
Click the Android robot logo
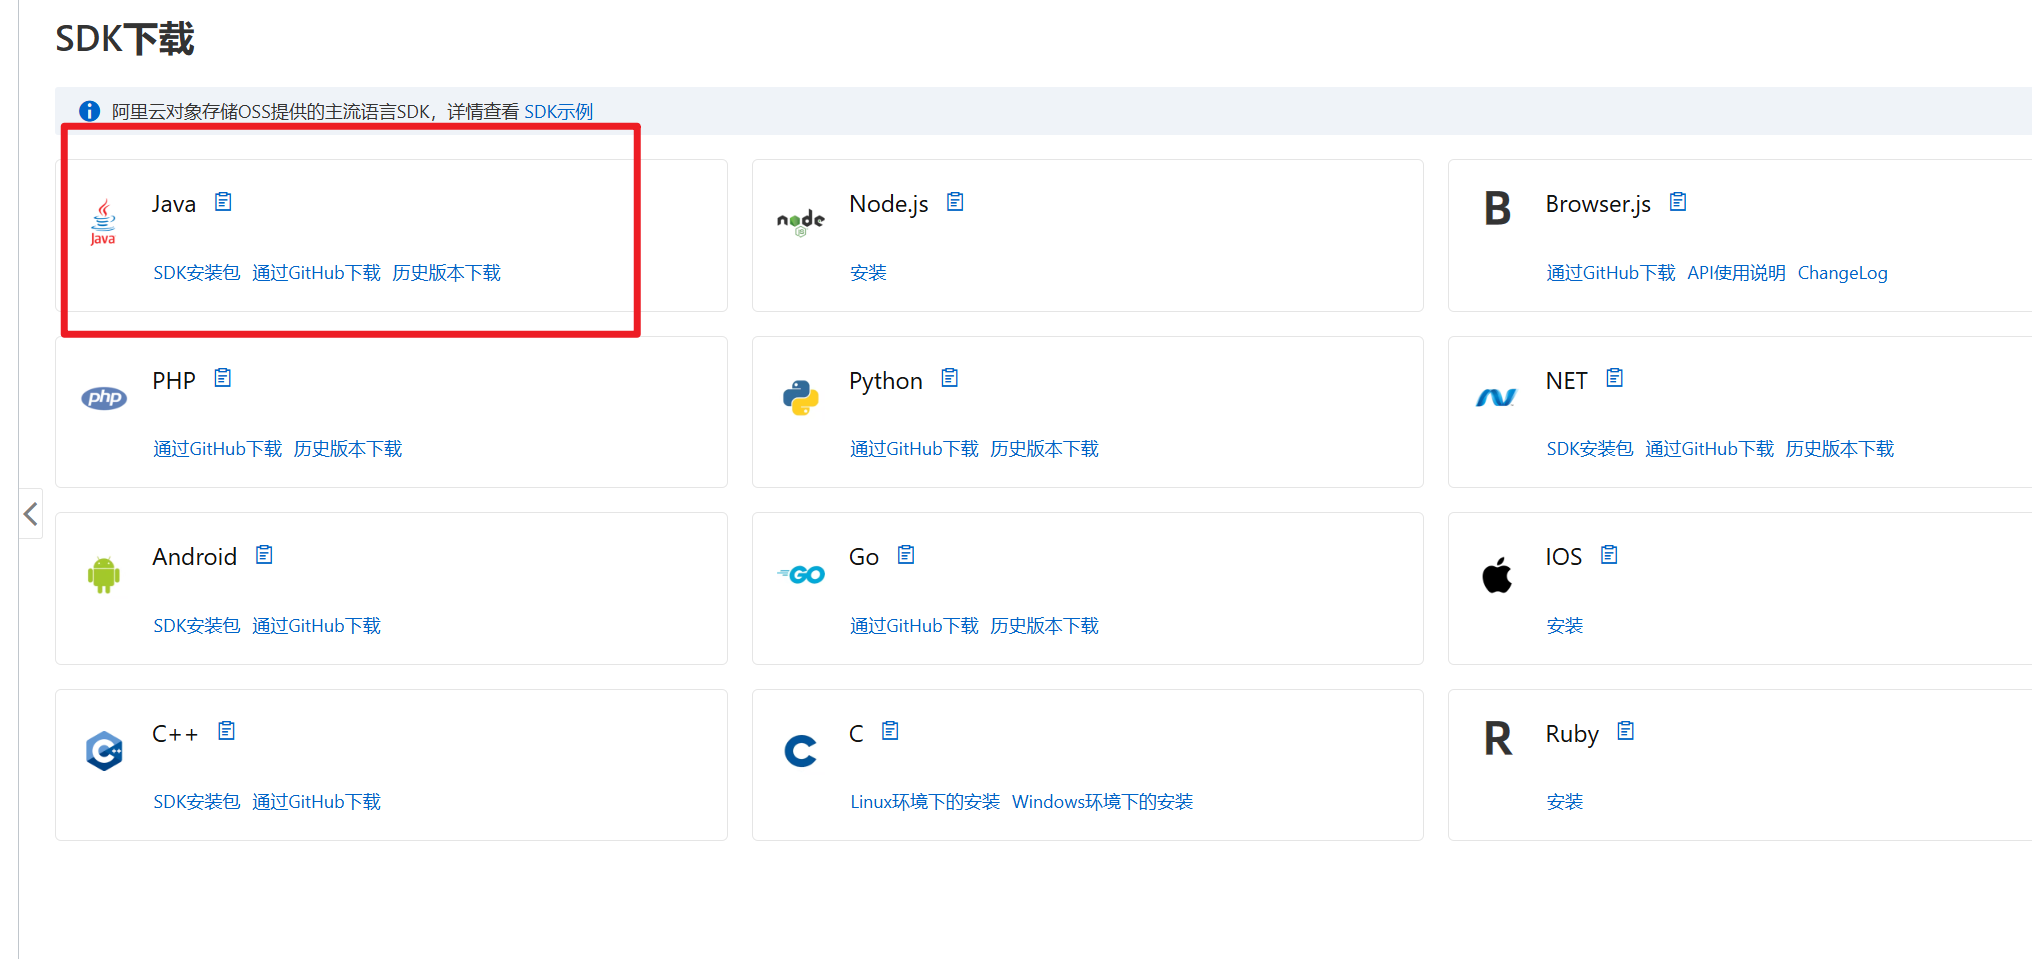[x=104, y=575]
